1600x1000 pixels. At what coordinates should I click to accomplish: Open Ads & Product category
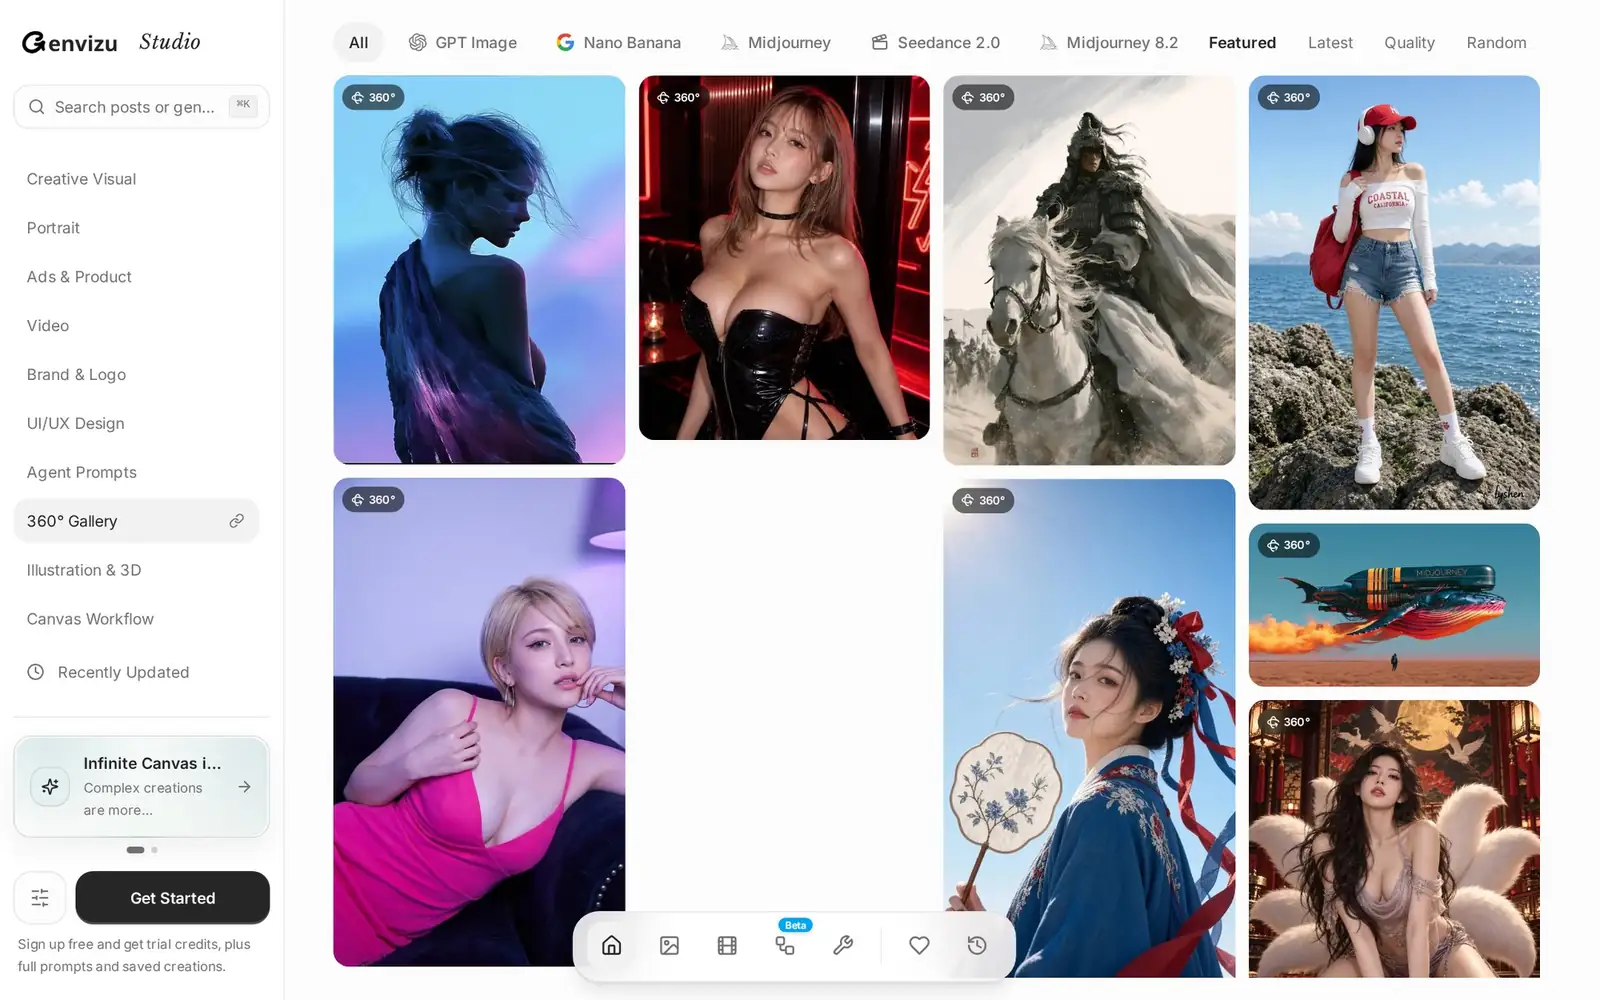point(136,277)
